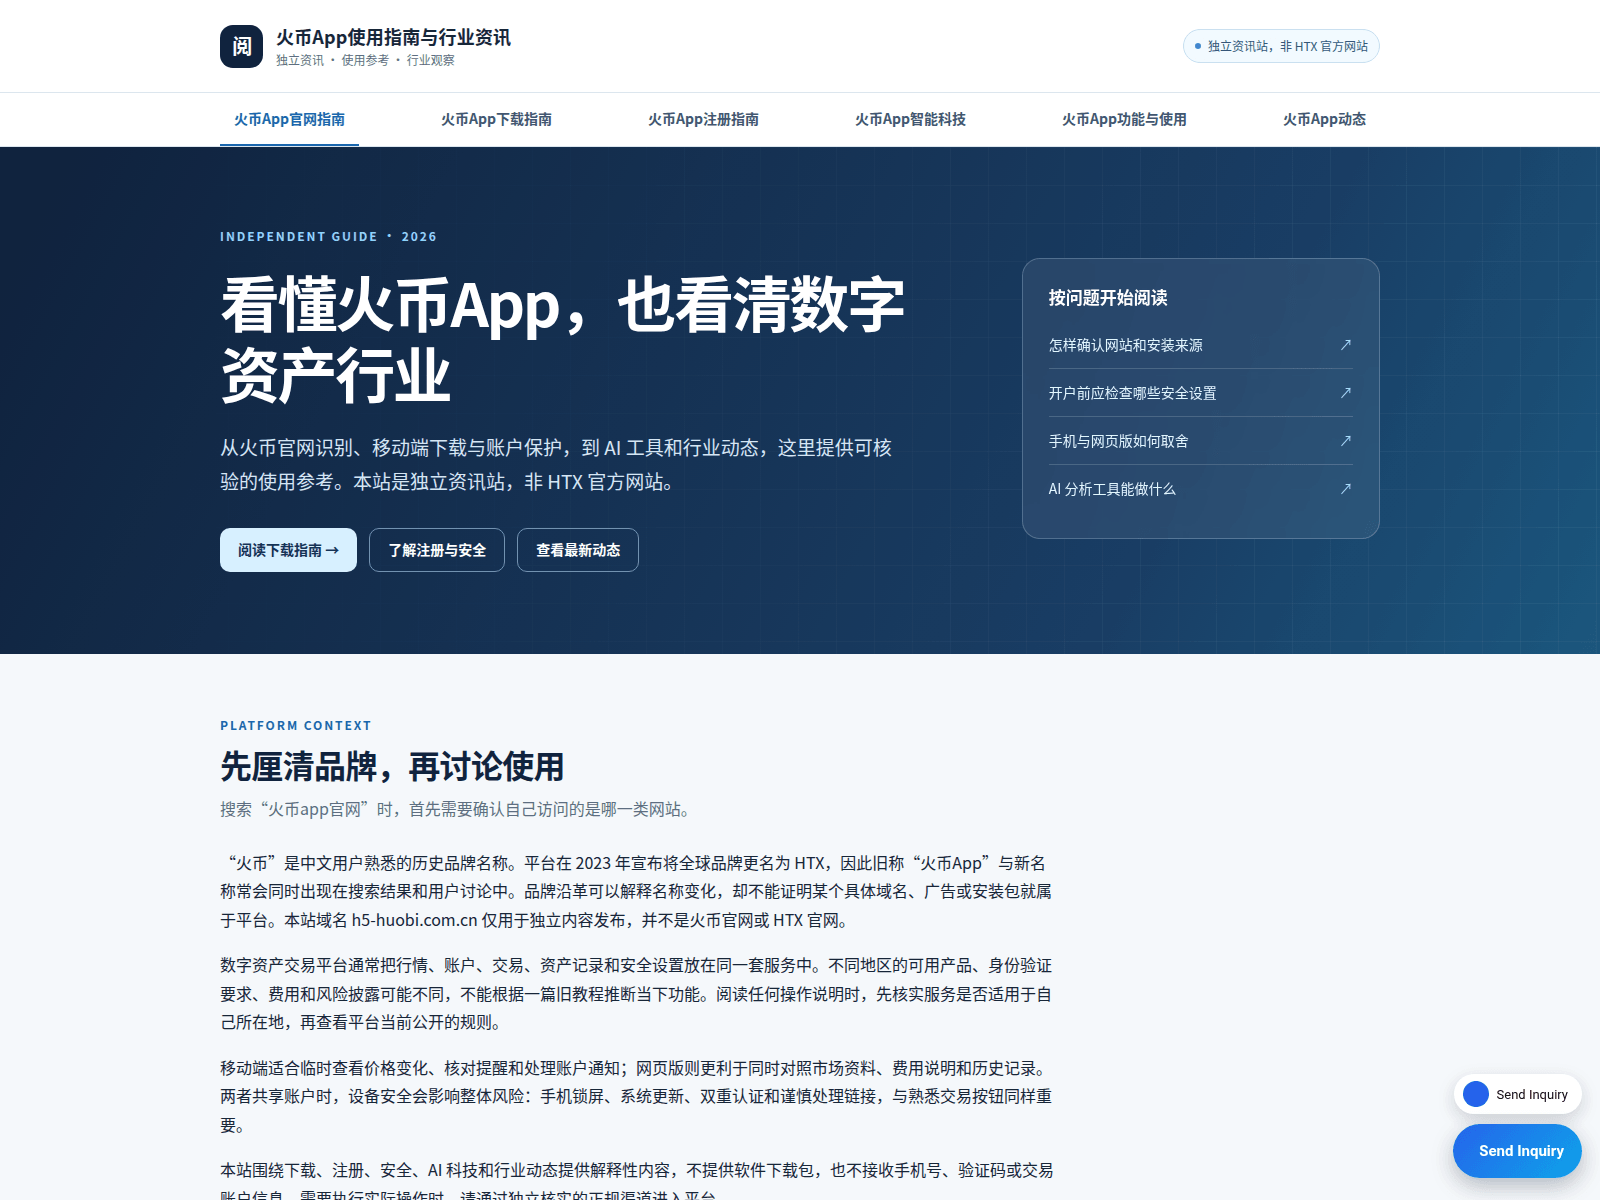
Task: Click the arrow beside 开户前应检查哪些安全设置
Action: point(1346,393)
